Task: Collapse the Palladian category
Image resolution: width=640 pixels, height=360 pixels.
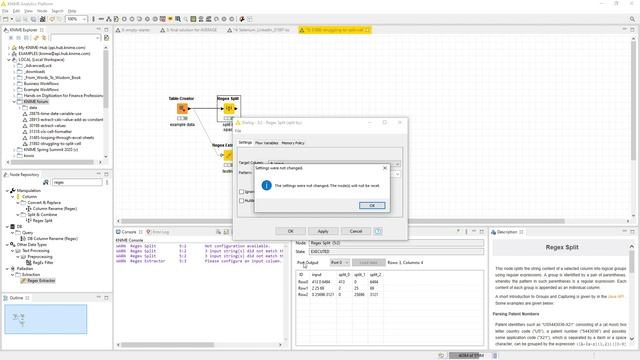Action: [7, 269]
